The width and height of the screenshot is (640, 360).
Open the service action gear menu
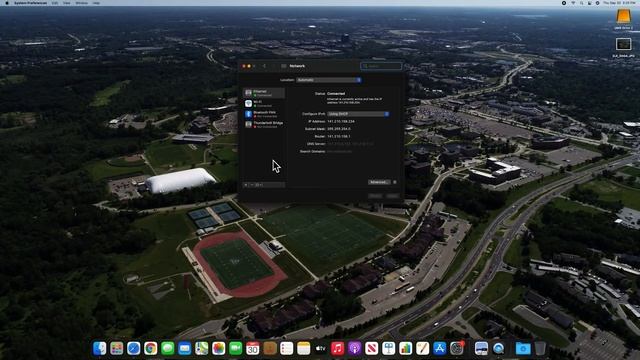point(259,185)
